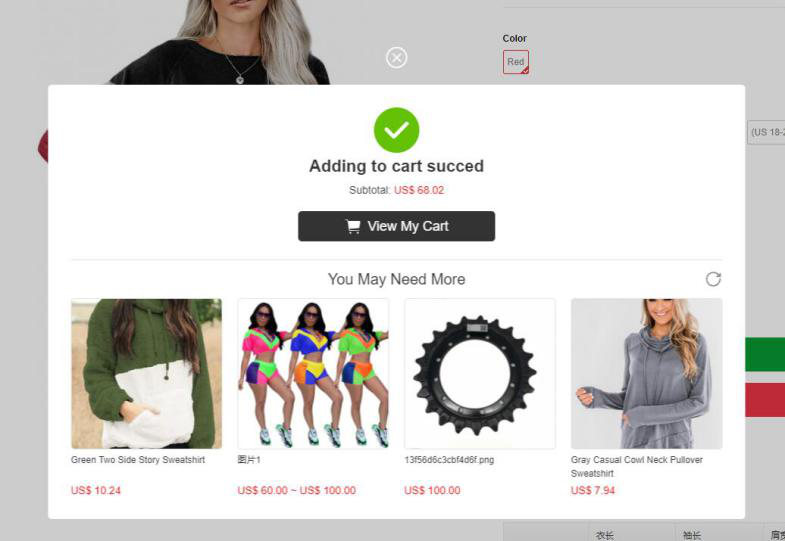Refresh the You May Need More recommendations
Screen dimensions: 785x541
tap(713, 279)
